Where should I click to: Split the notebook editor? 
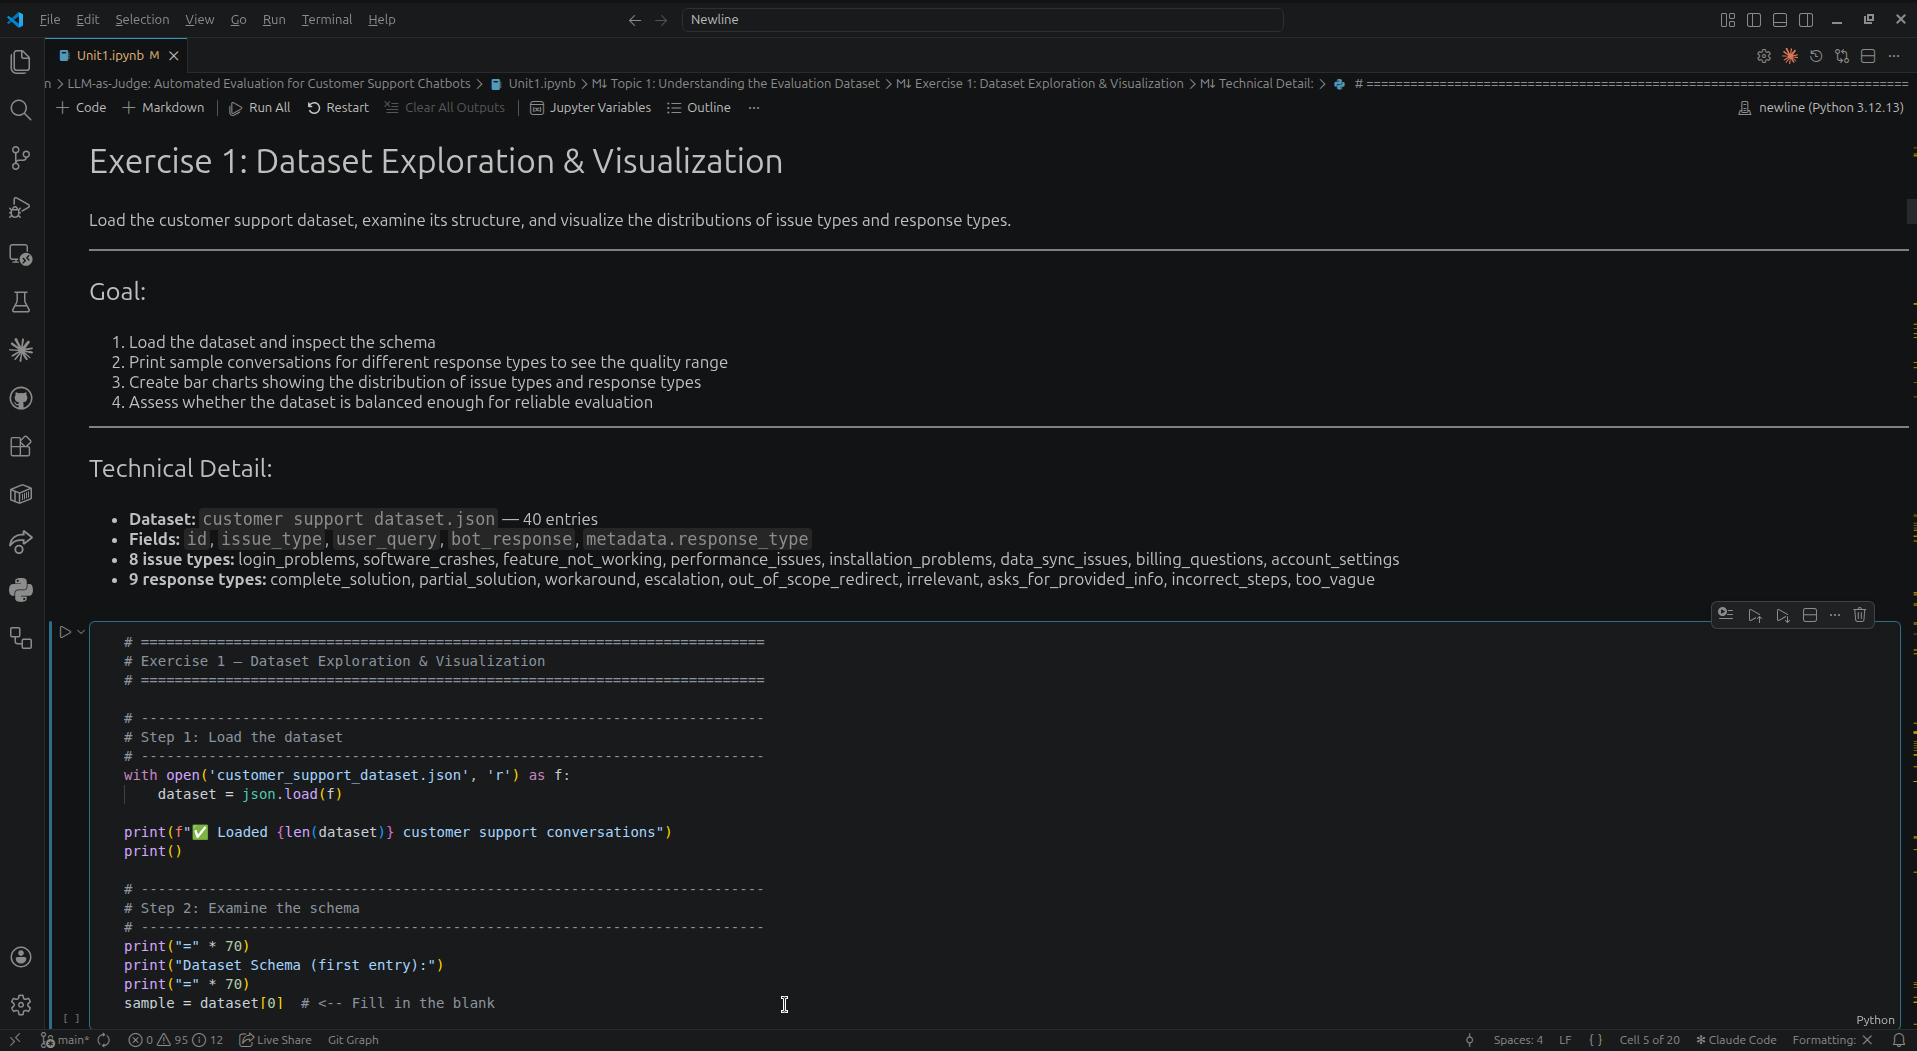tap(1868, 56)
